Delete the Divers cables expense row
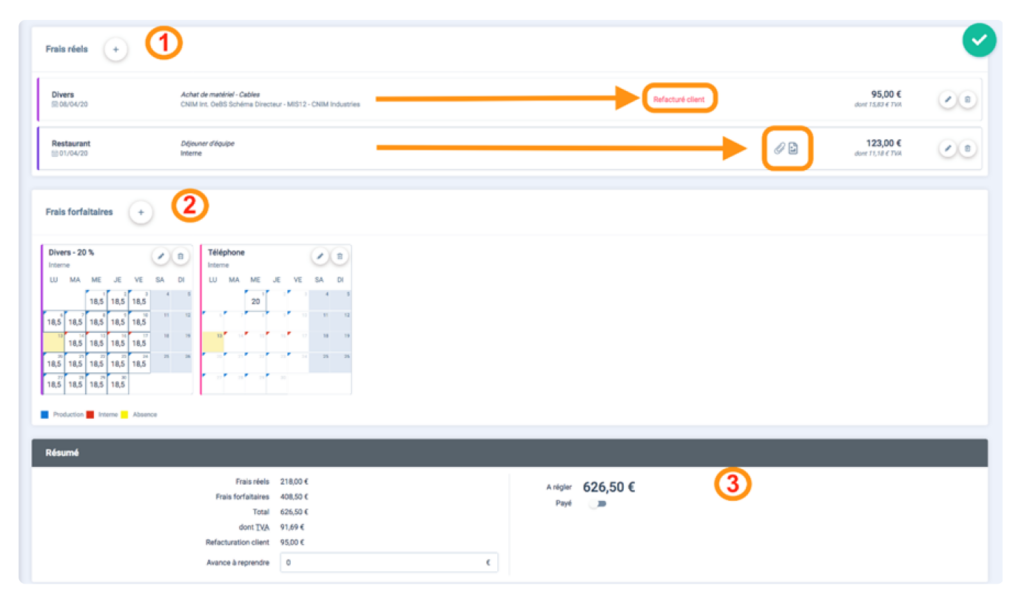This screenshot has width=1024, height=603. coord(967,99)
